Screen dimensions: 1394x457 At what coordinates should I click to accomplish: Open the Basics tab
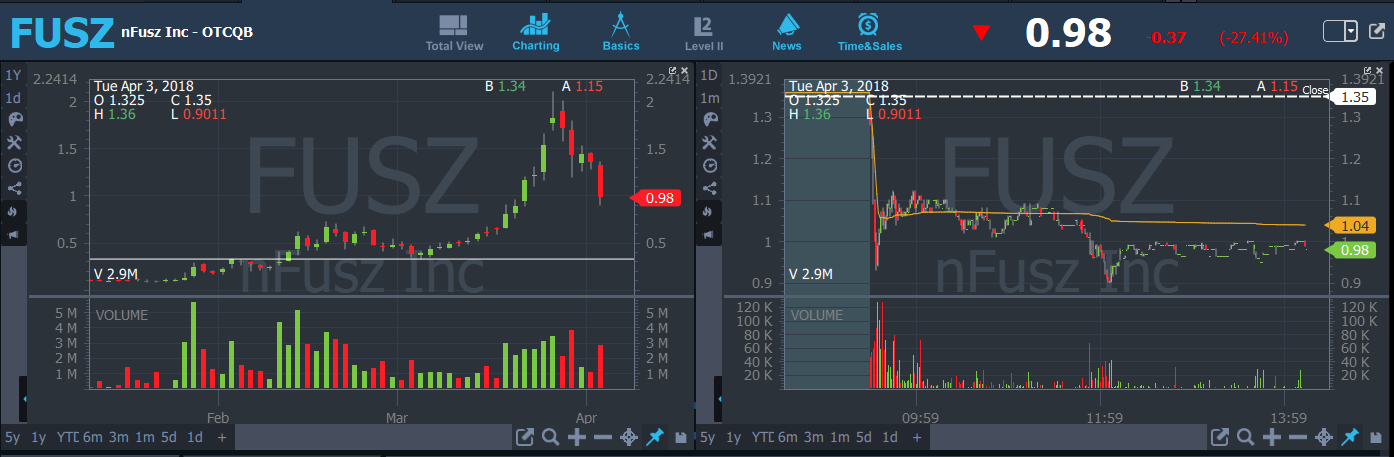[621, 33]
